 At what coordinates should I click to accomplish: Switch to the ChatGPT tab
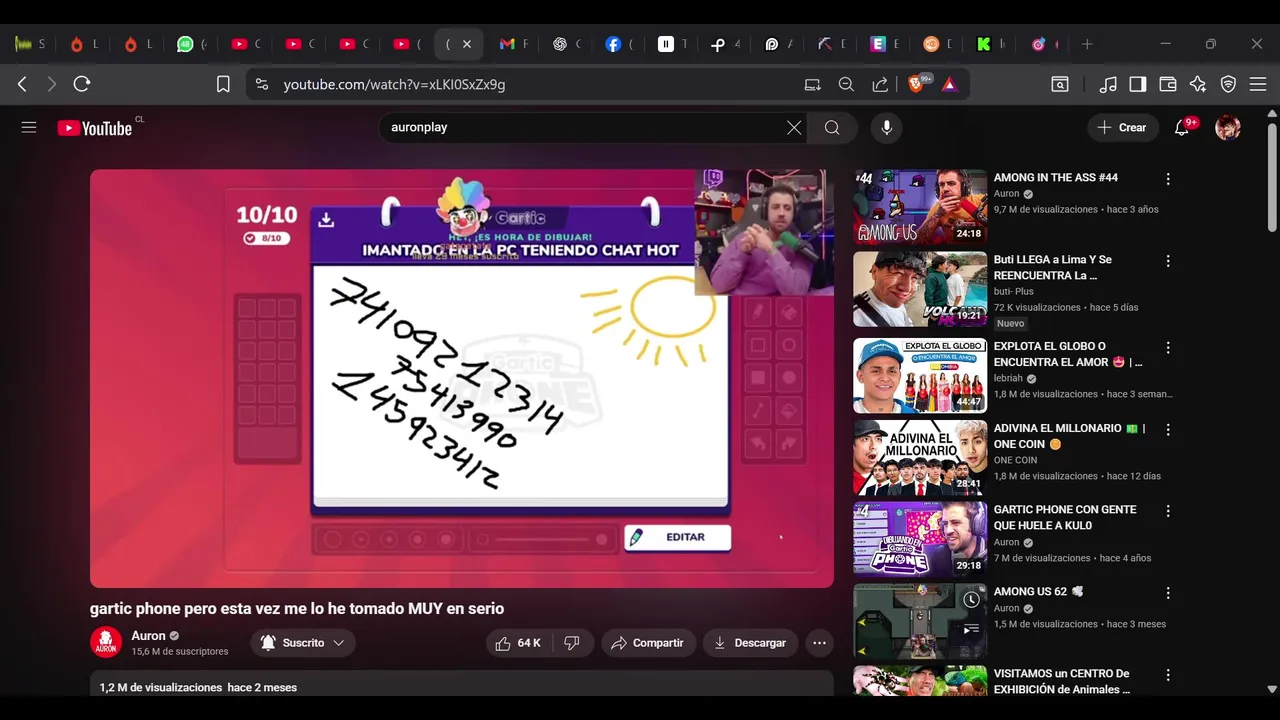tap(567, 44)
